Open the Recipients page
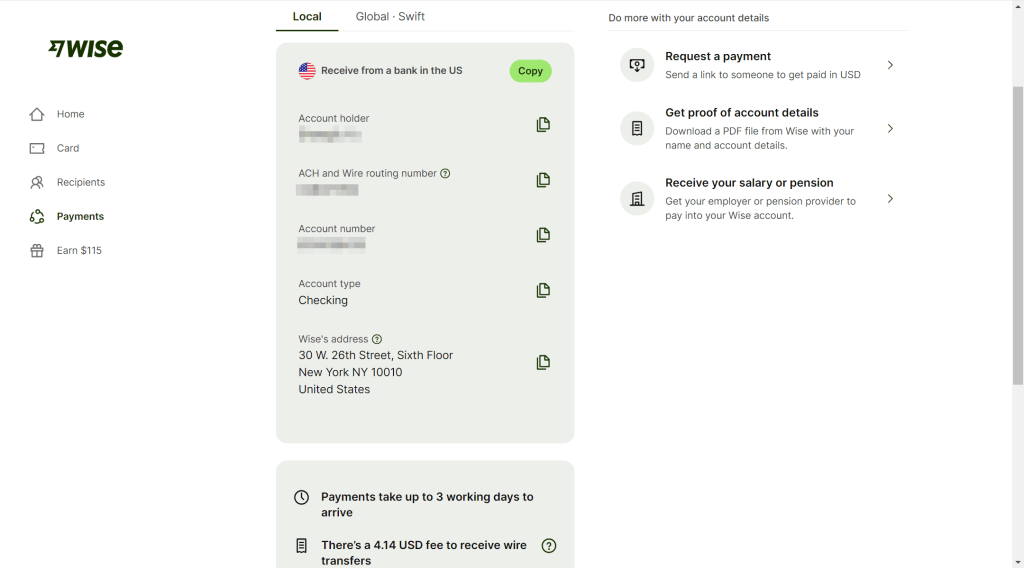The width and height of the screenshot is (1024, 568). click(x=80, y=182)
